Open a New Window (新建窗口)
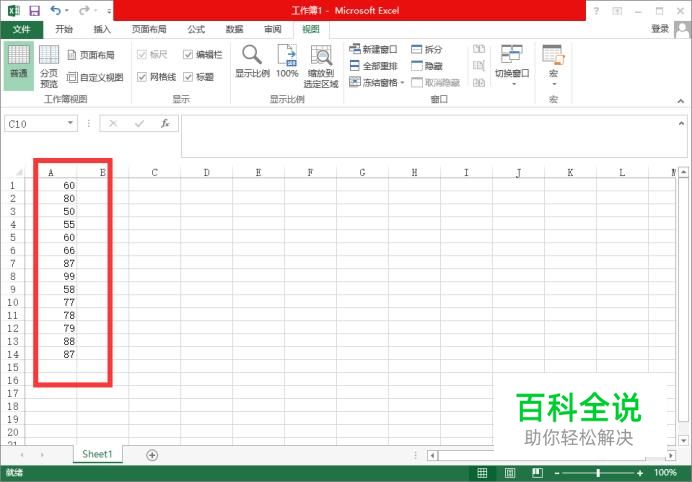The height and width of the screenshot is (482, 692). click(373, 49)
